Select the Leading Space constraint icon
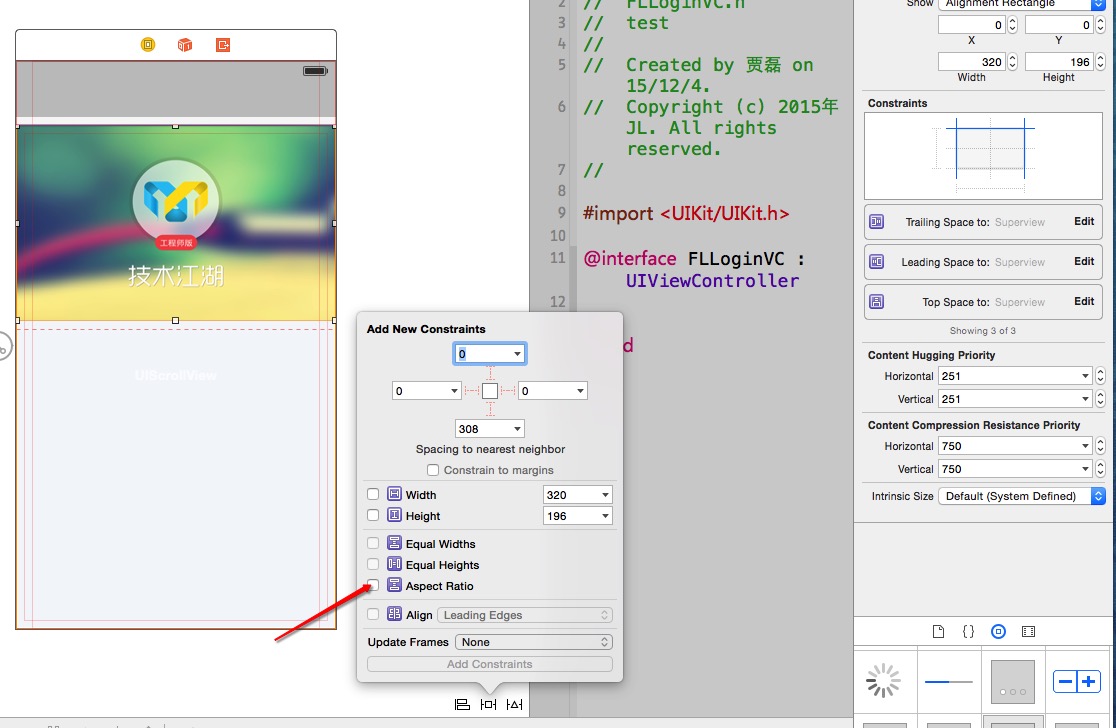The height and width of the screenshot is (728, 1116). point(877,262)
